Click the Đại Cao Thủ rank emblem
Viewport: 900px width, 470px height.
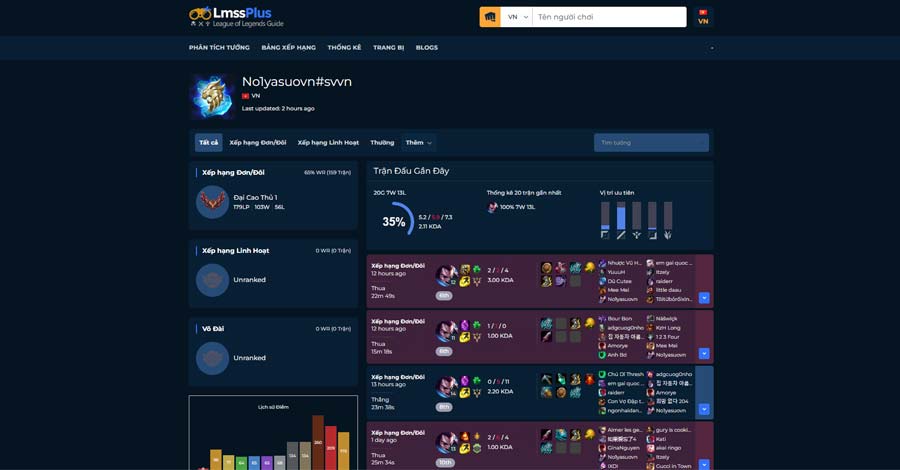pos(212,202)
